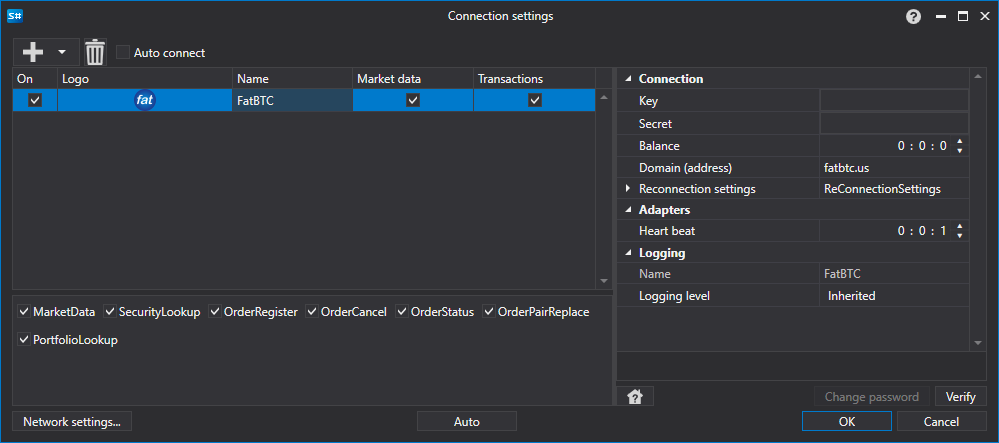The height and width of the screenshot is (443, 999).
Task: Uncheck the OrderPairReplace message type
Action: 489,312
